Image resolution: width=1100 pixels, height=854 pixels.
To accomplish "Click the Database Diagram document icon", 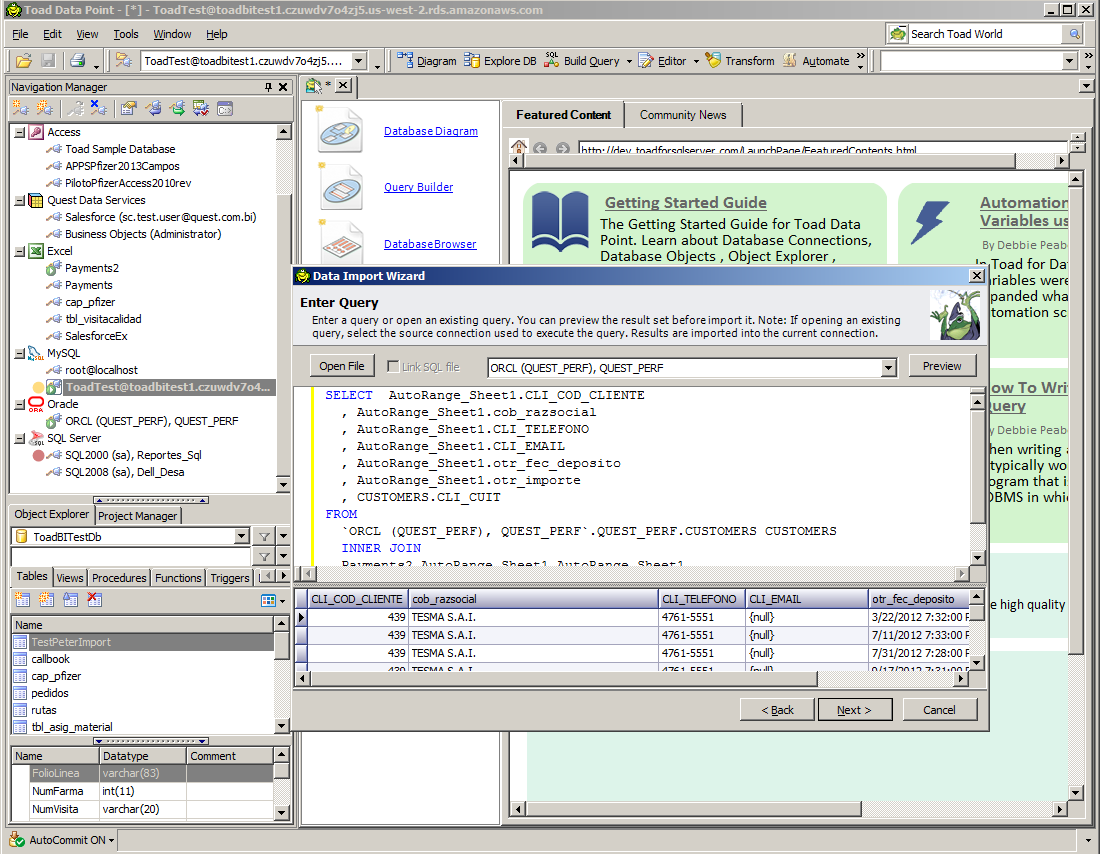I will 340,131.
